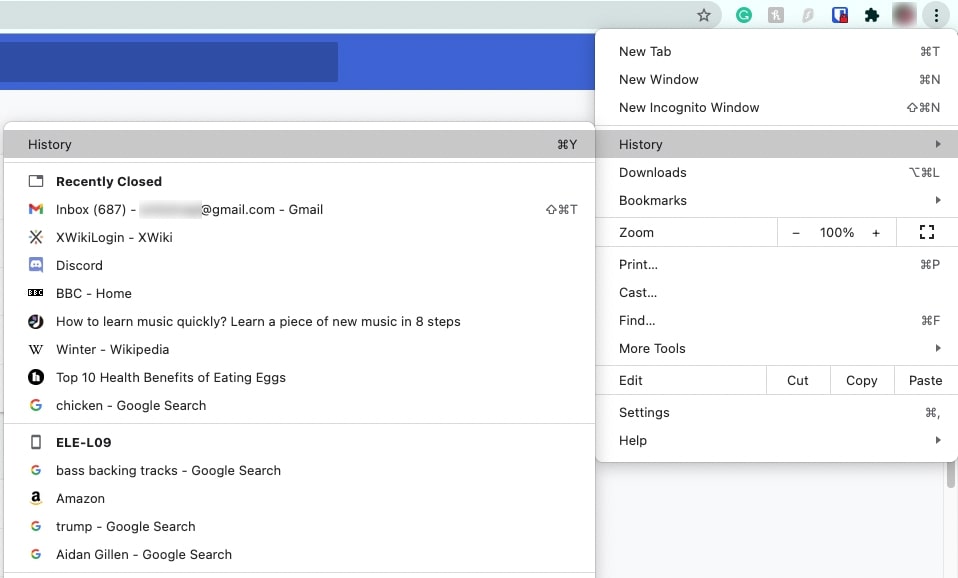
Task: Click the Cut button
Action: point(798,380)
